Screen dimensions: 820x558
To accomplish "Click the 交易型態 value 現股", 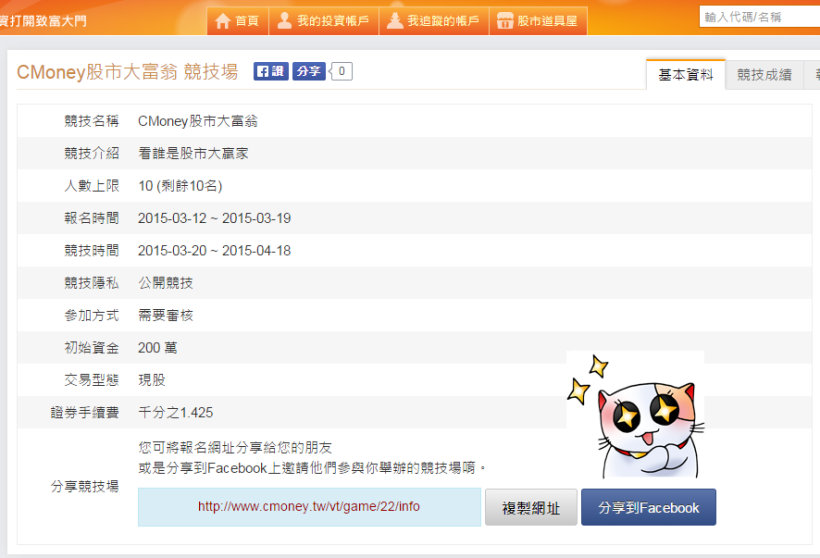I will pos(152,380).
